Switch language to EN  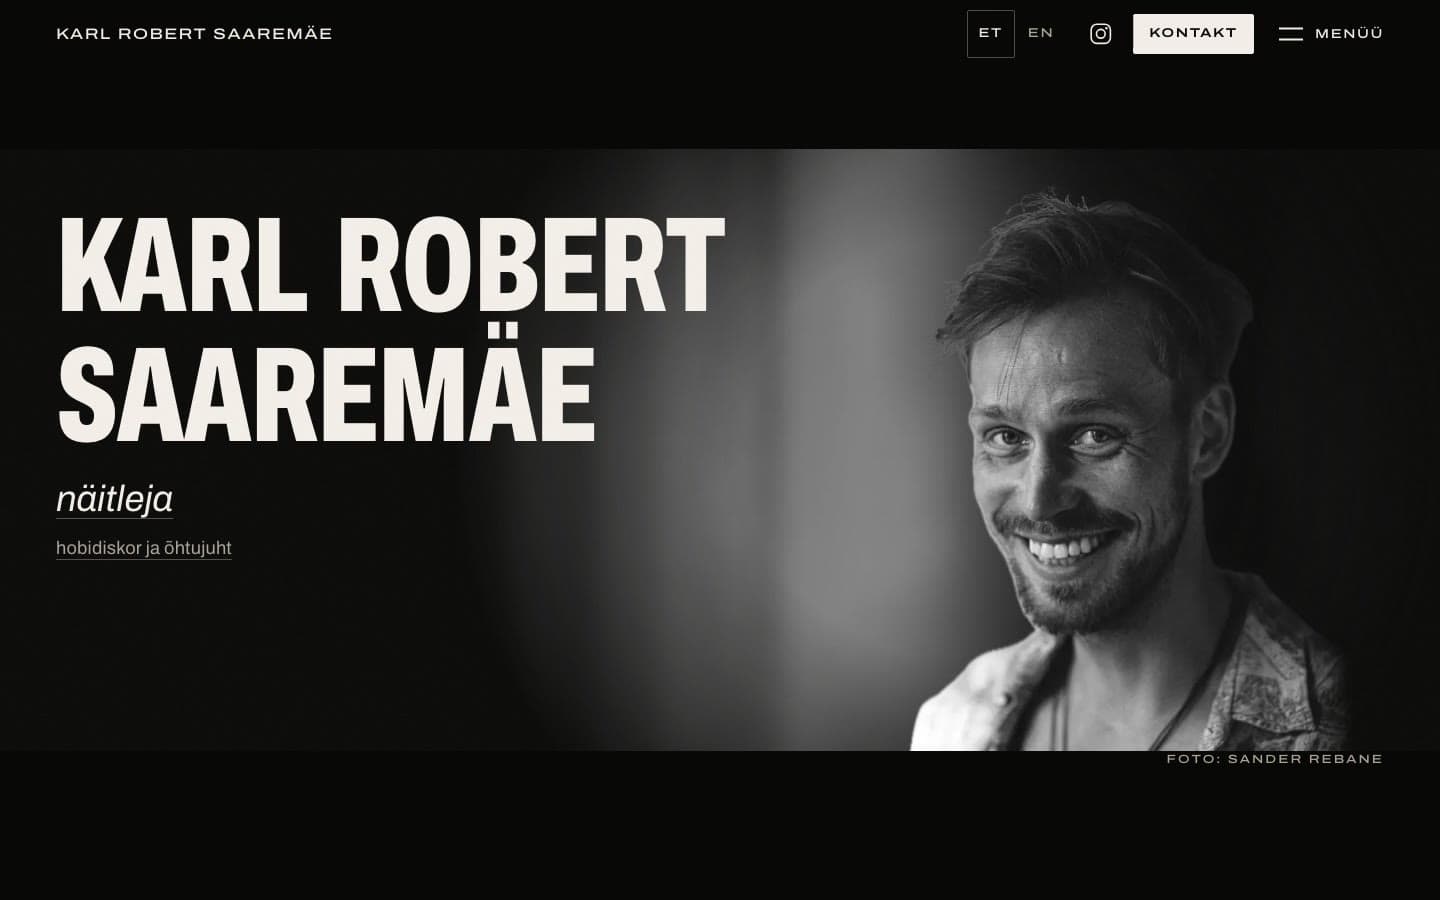click(1040, 34)
